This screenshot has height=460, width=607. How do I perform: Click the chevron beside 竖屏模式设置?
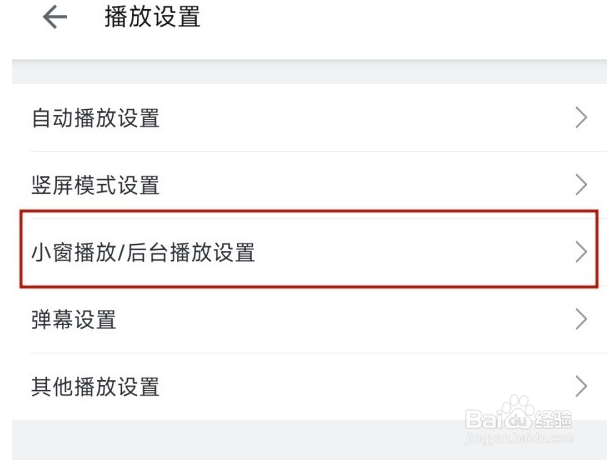coord(581,185)
